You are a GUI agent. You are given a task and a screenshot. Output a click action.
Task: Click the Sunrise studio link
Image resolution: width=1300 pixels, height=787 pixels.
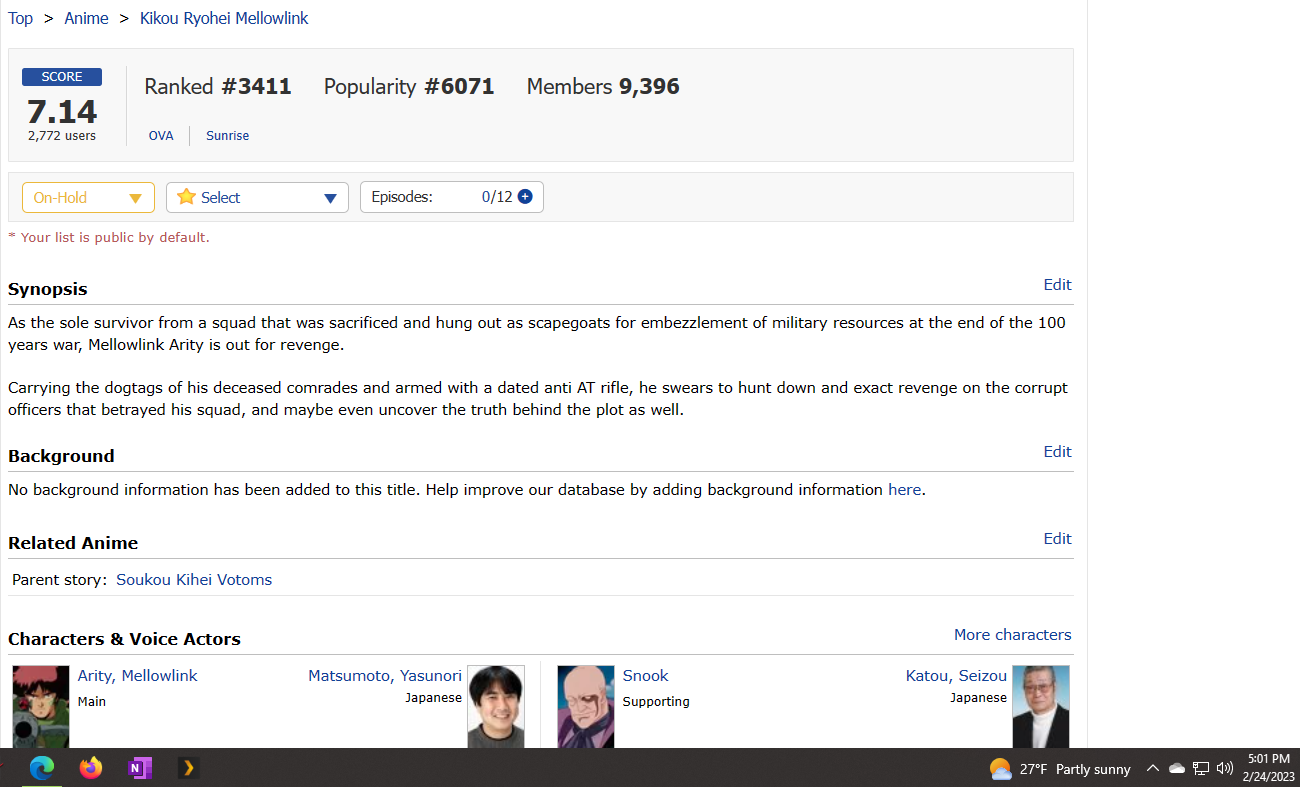[227, 136]
